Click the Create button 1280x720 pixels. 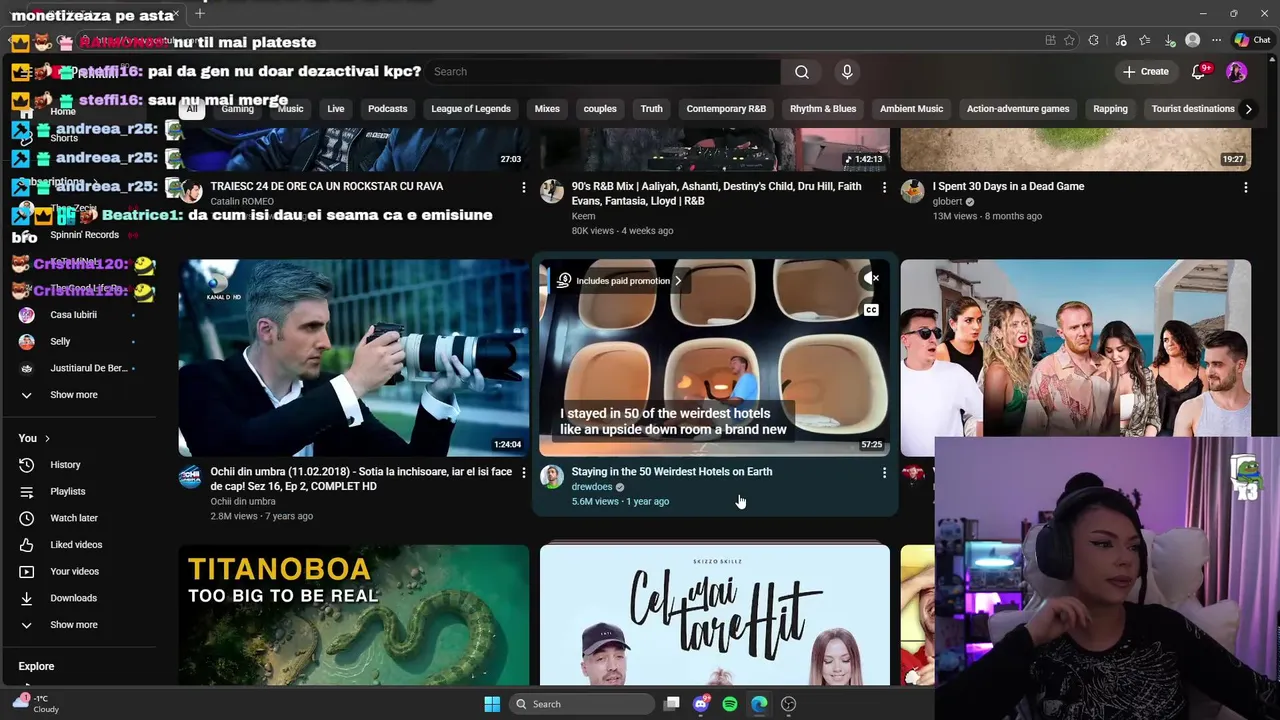[1145, 72]
